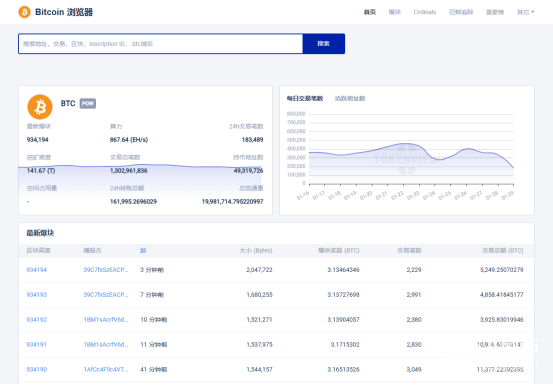
Task: Switch to the 活跃地址数 chart tab
Action: click(x=350, y=98)
